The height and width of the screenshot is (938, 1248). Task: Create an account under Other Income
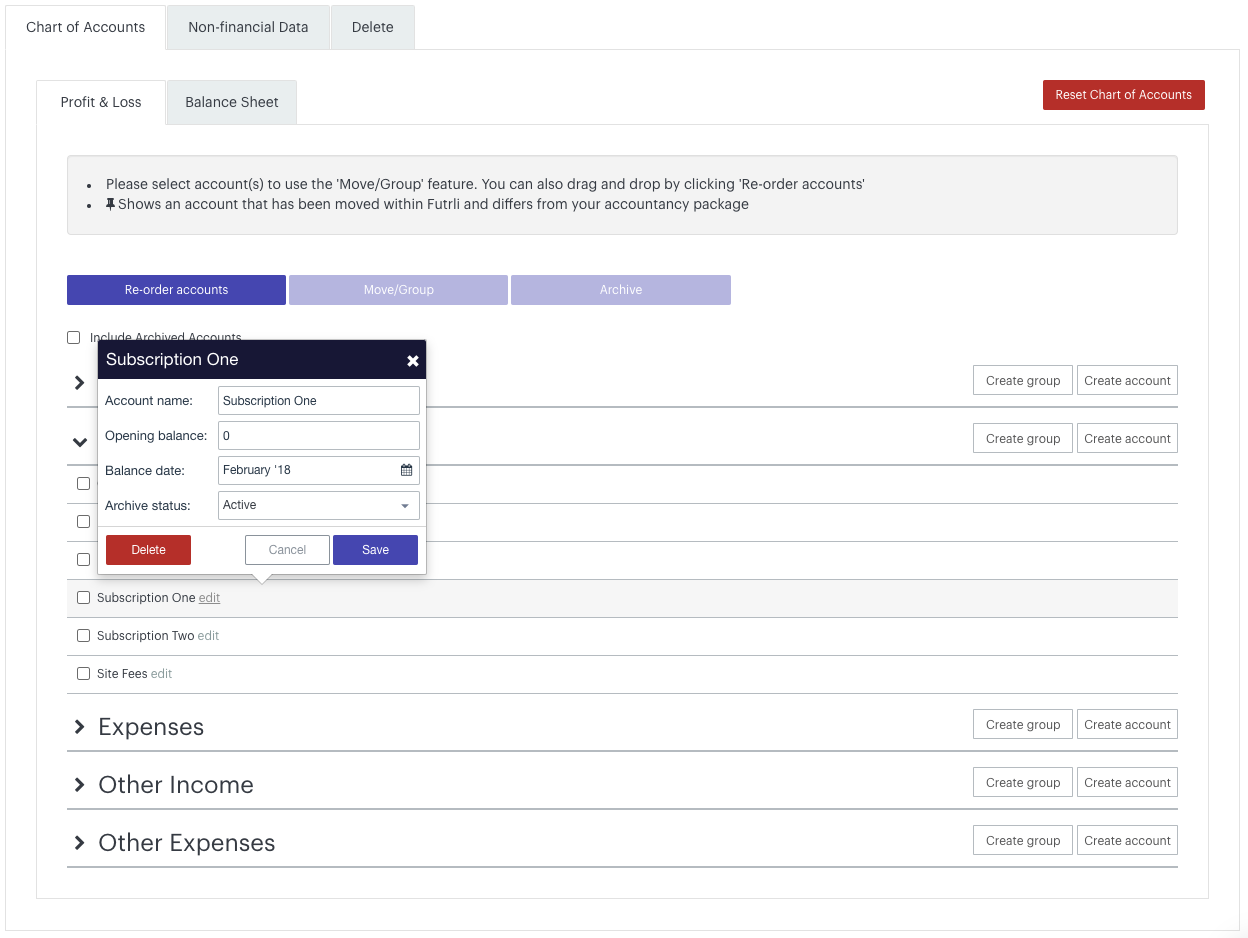(1127, 783)
